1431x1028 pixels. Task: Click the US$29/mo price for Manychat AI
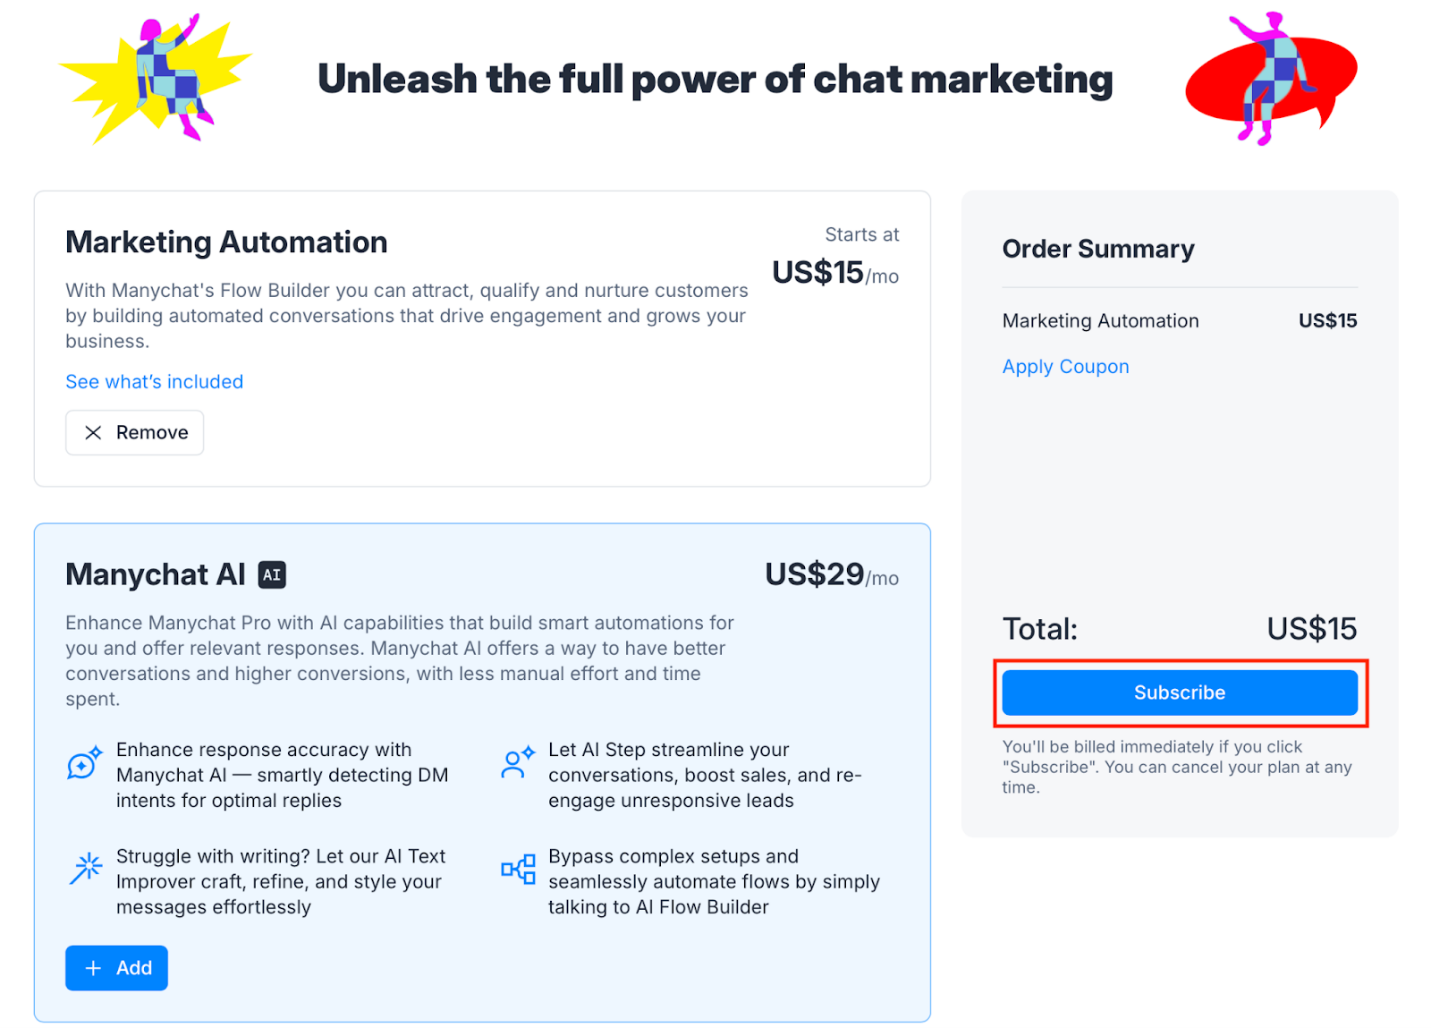point(831,575)
